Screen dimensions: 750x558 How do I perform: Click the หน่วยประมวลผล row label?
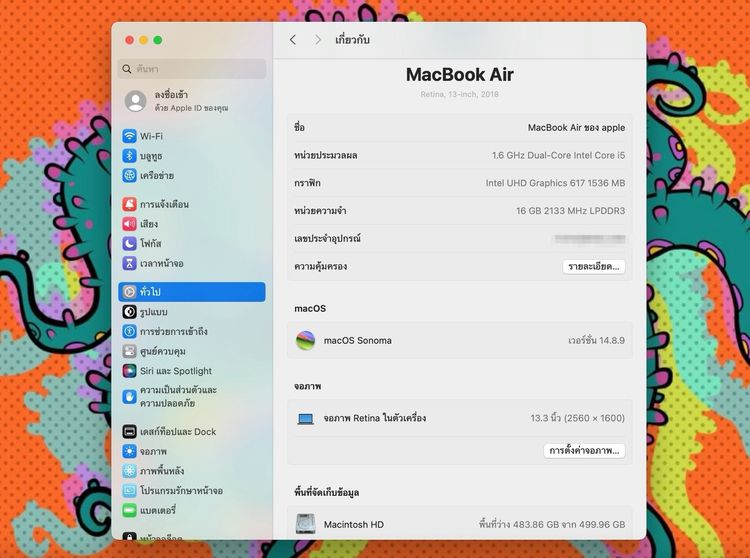click(x=326, y=155)
